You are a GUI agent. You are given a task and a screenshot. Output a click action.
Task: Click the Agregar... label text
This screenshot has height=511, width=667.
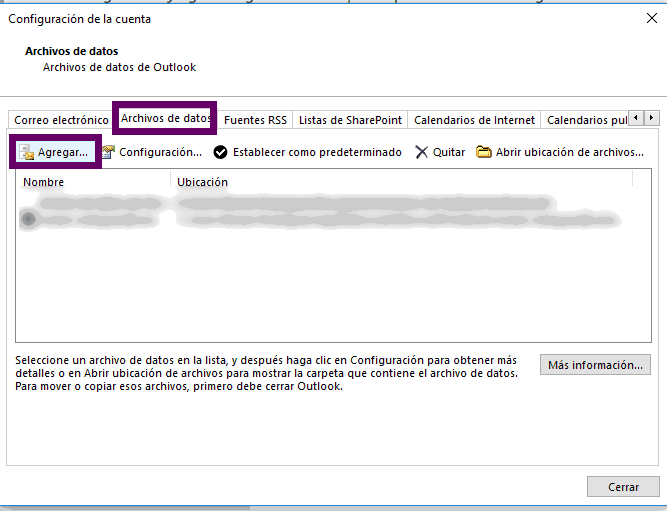point(63,152)
